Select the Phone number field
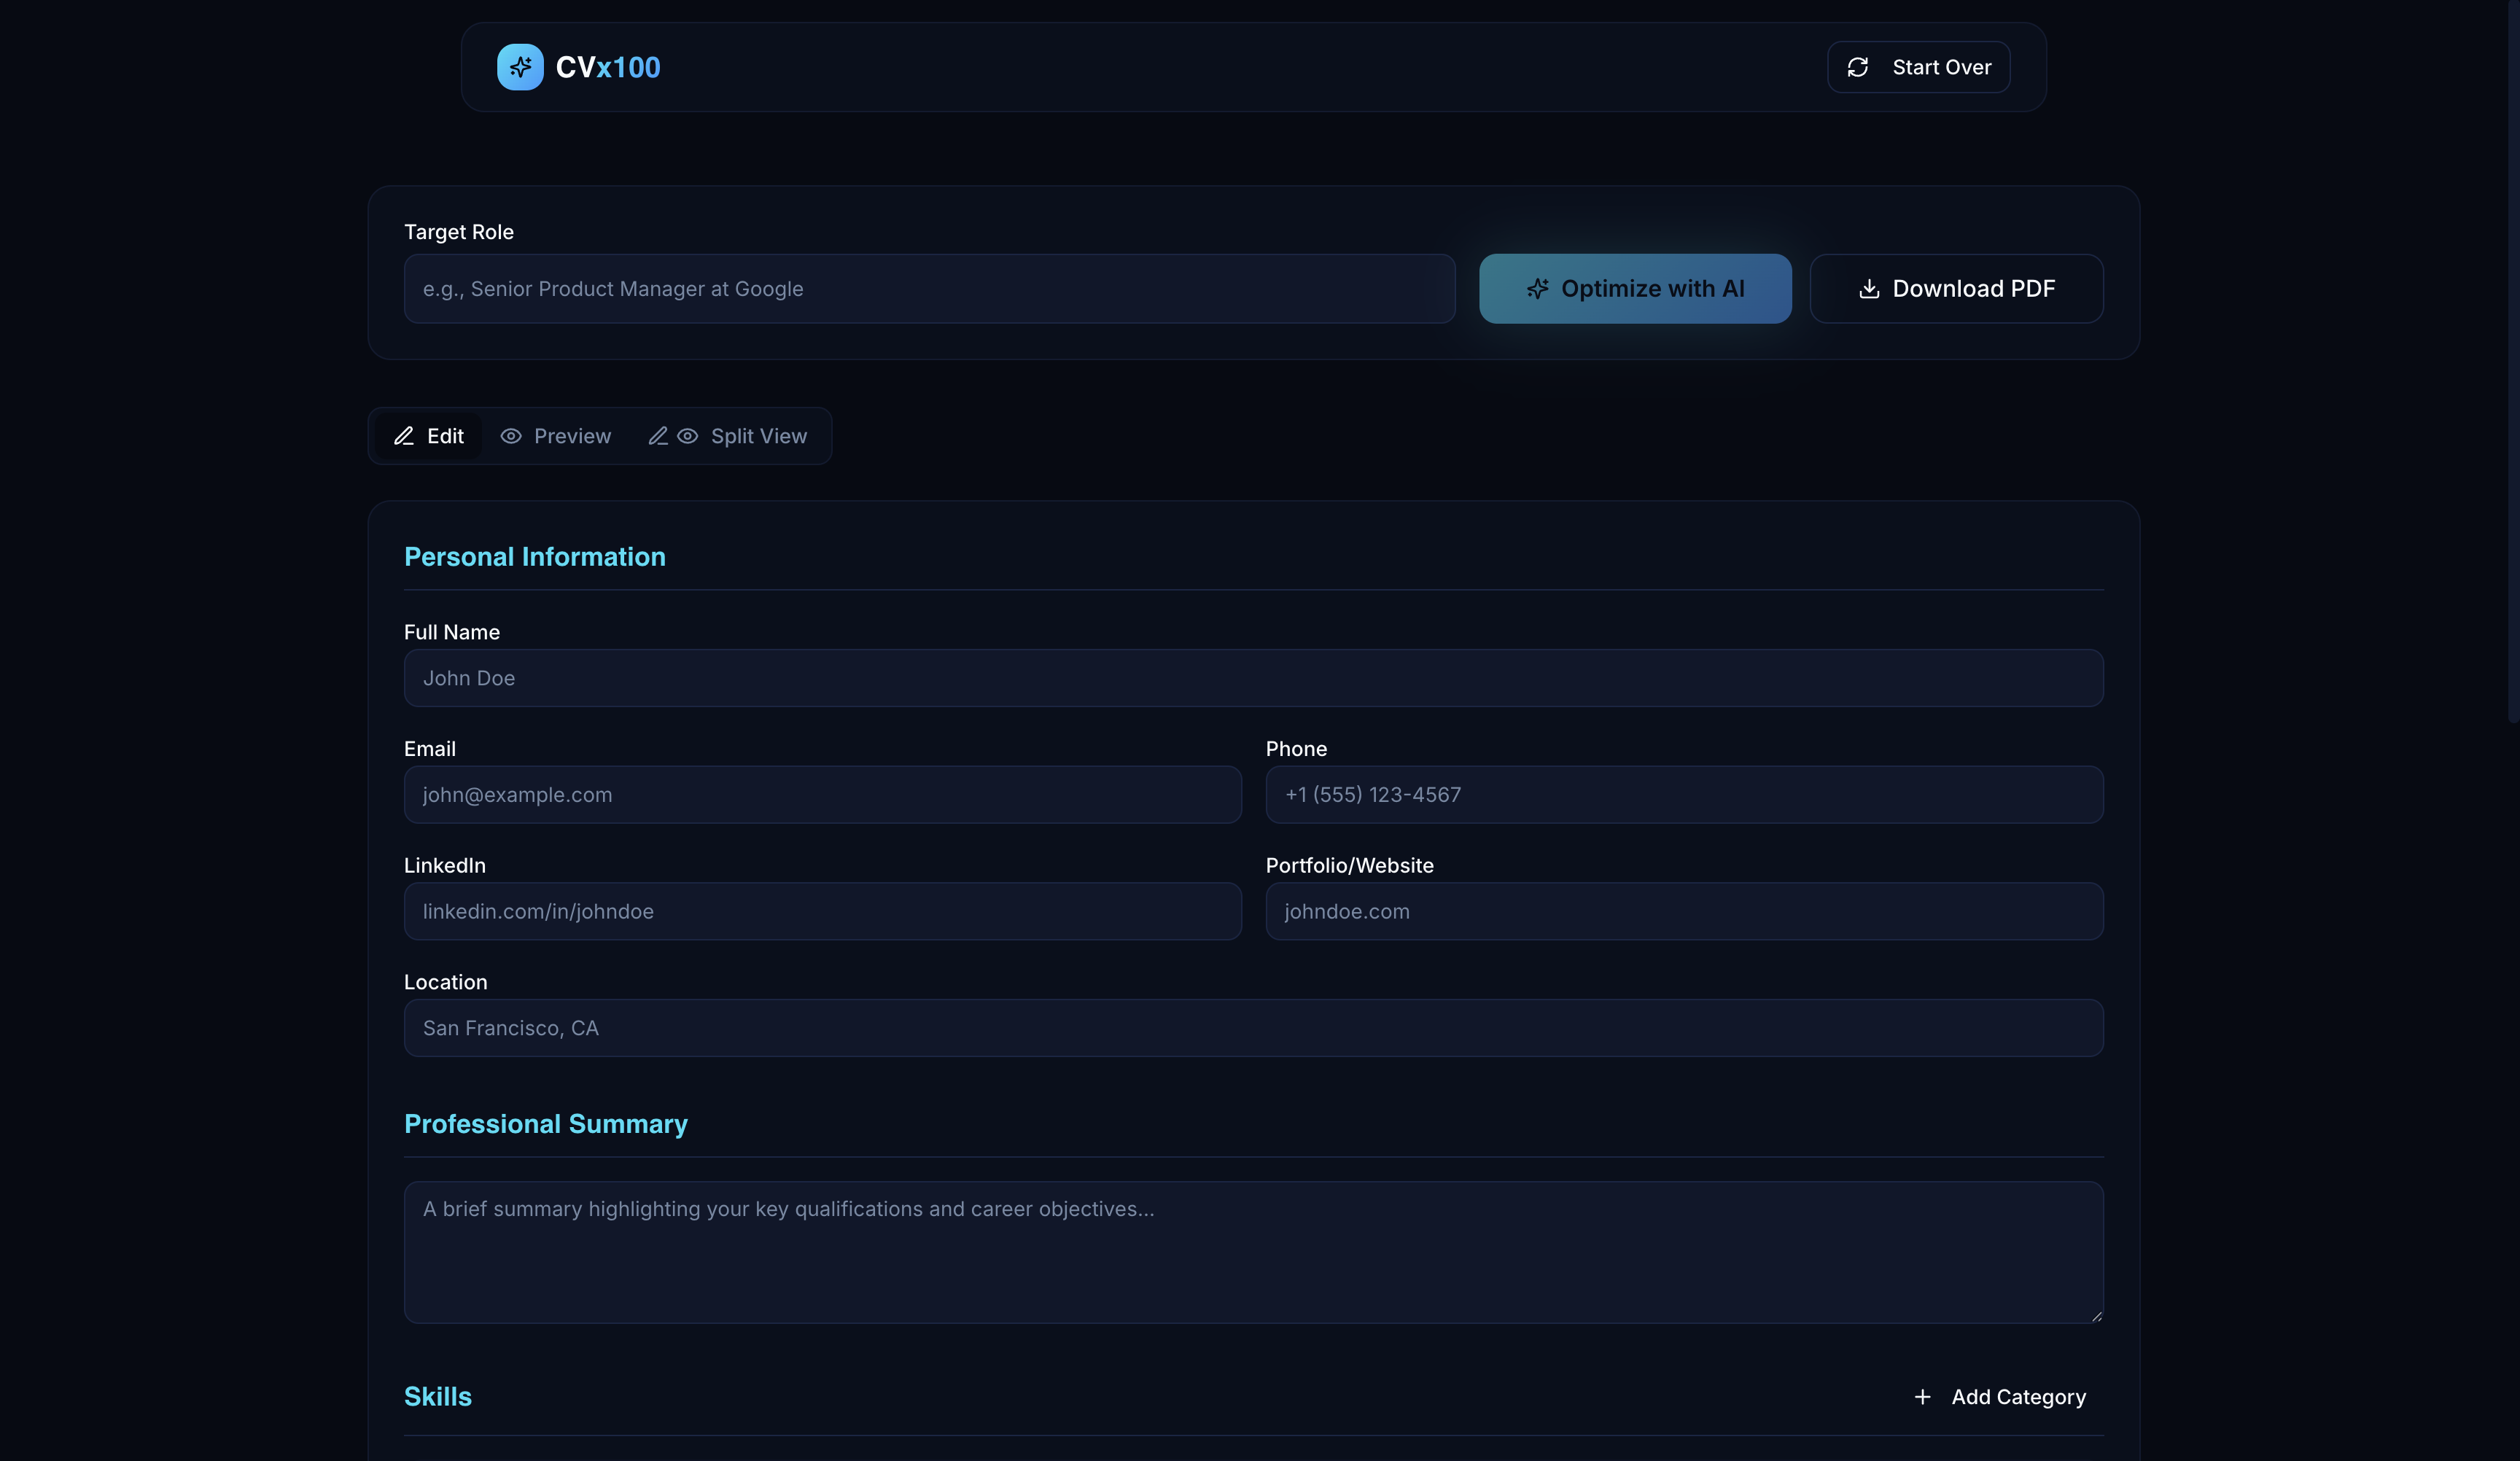This screenshot has height=1461, width=2520. [x=1684, y=795]
